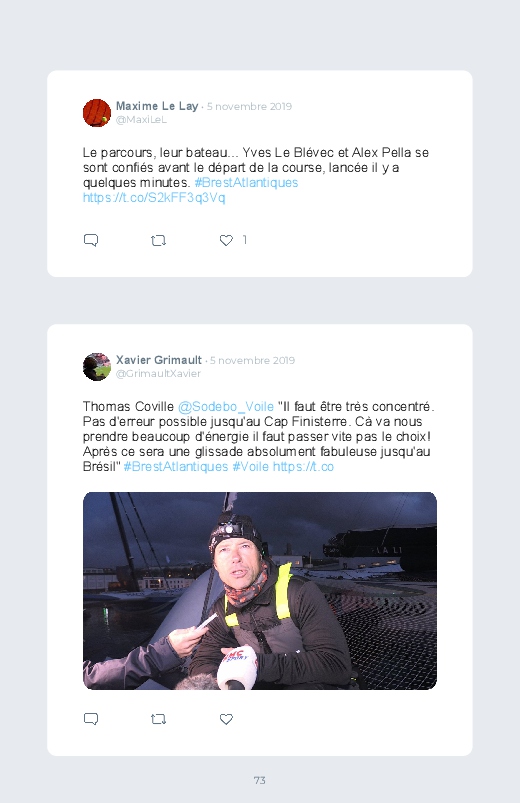Screen dimensions: 520x803
Task: Open the @GrimaultXavier handle
Action: click(x=158, y=374)
